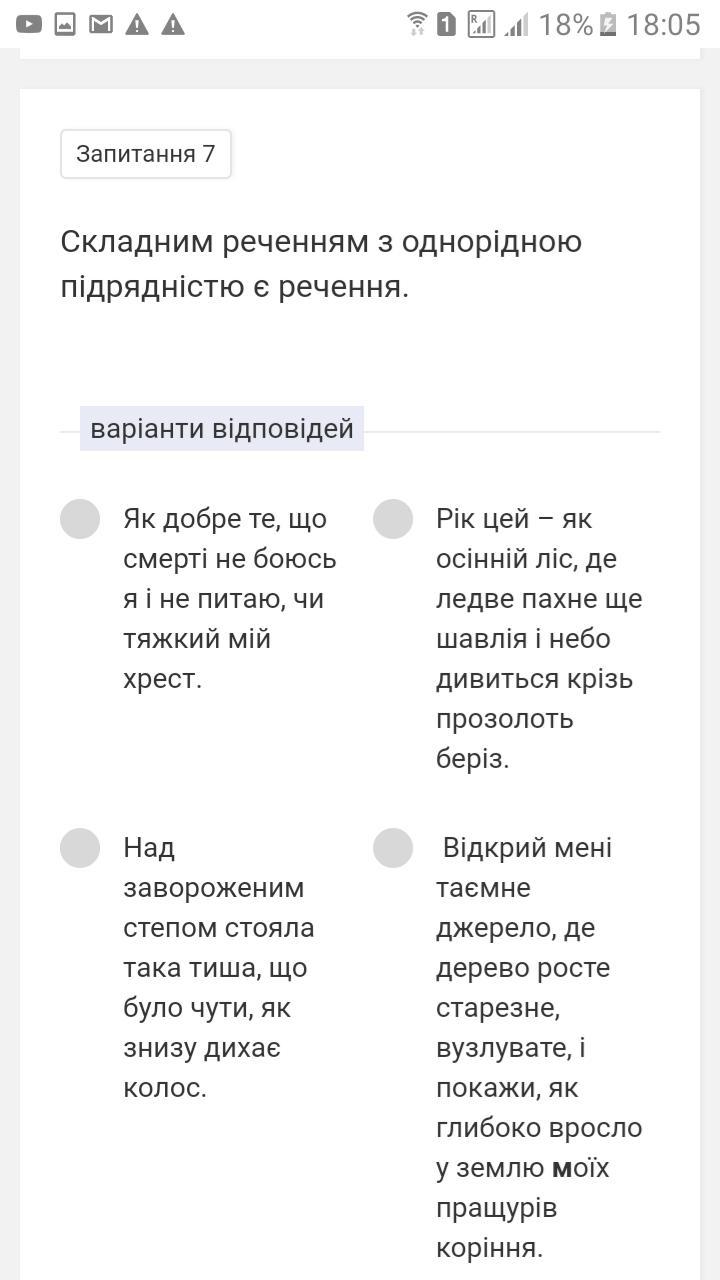Image resolution: width=720 pixels, height=1280 pixels.
Task: Tap the 18:05 clock in status bar
Action: pyautogui.click(x=664, y=24)
